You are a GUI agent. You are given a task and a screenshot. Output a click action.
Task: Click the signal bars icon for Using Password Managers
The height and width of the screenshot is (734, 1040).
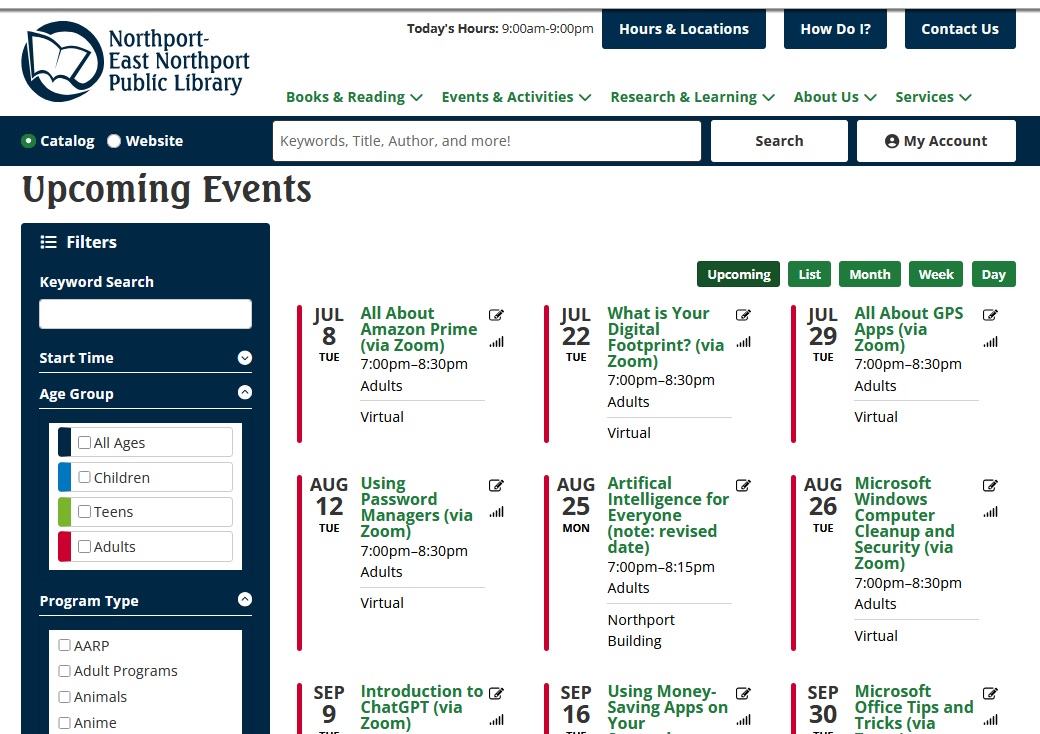tap(496, 512)
